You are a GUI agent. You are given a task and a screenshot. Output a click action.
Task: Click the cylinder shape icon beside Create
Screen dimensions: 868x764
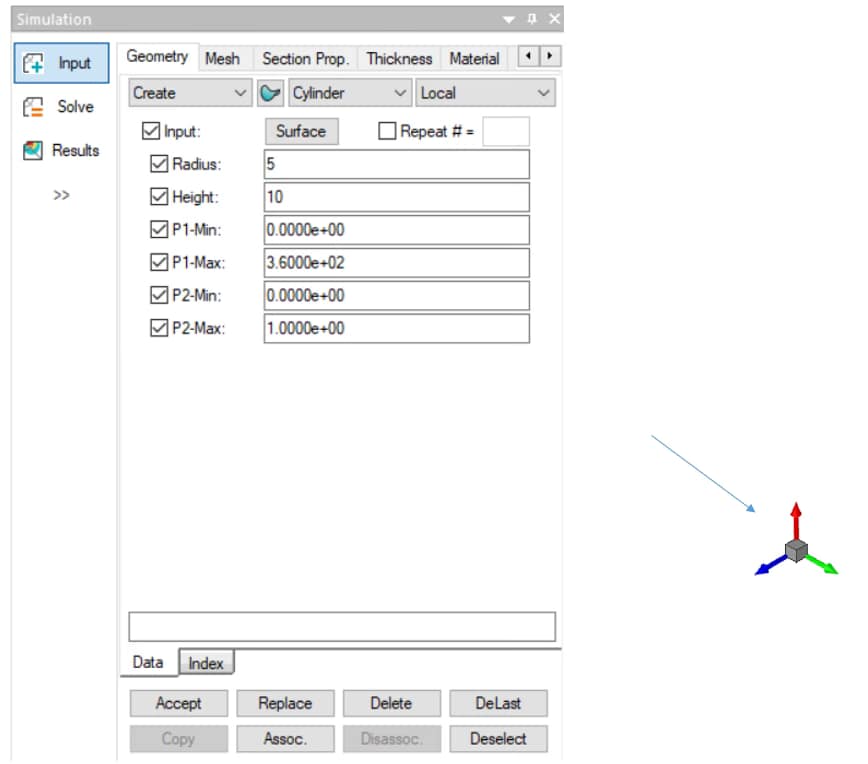tap(270, 93)
